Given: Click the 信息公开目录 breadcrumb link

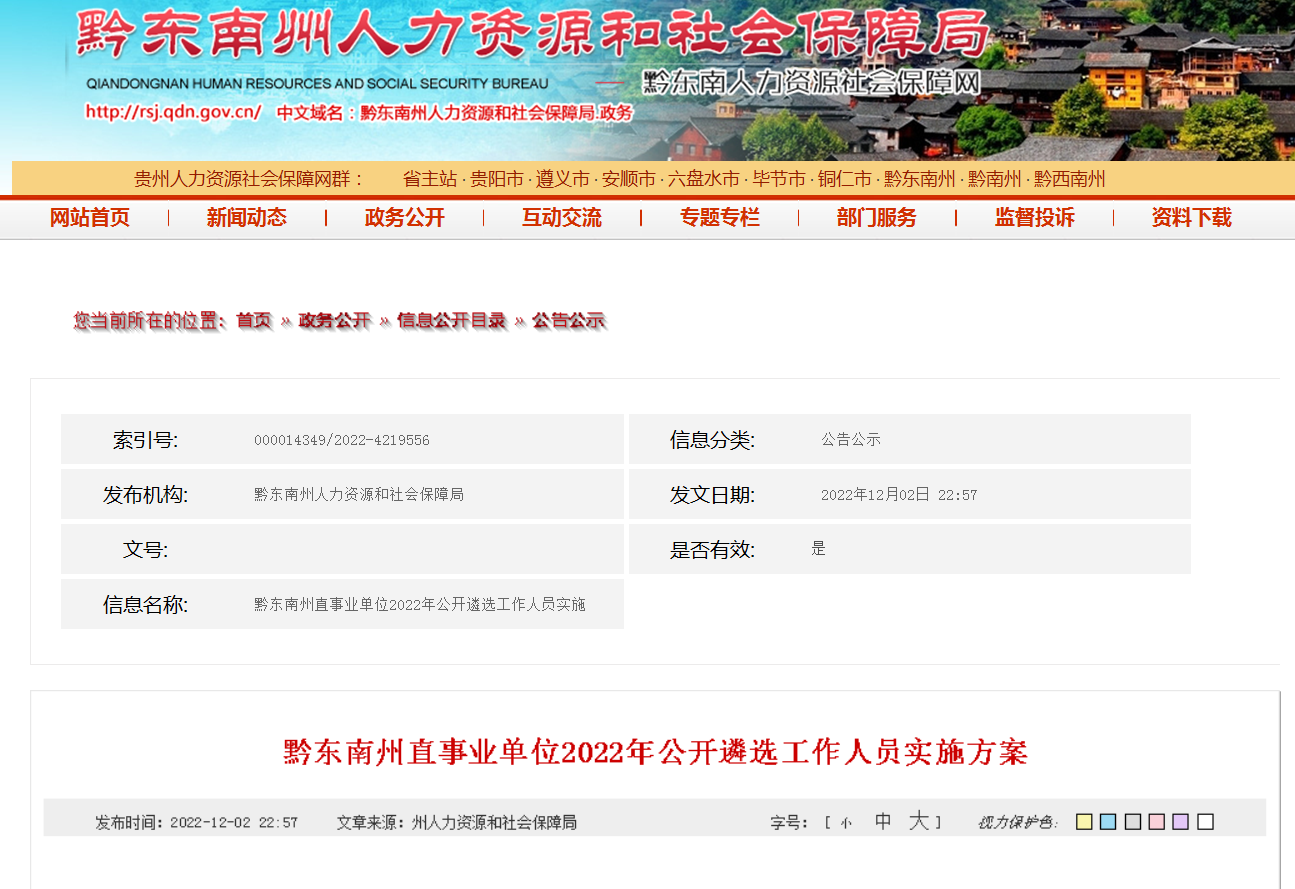Looking at the screenshot, I should point(451,321).
